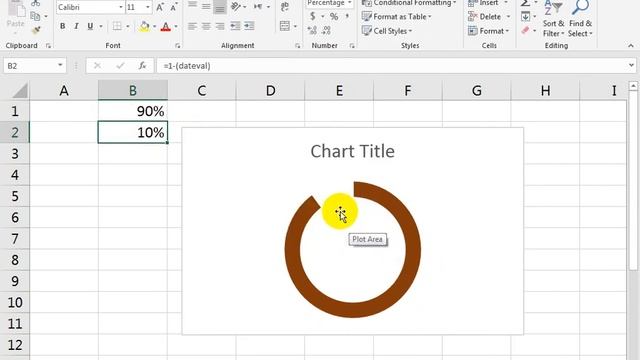Screen dimensions: 640x360
Task: Open the Font Color dropdown arrow
Action: tap(176, 27)
